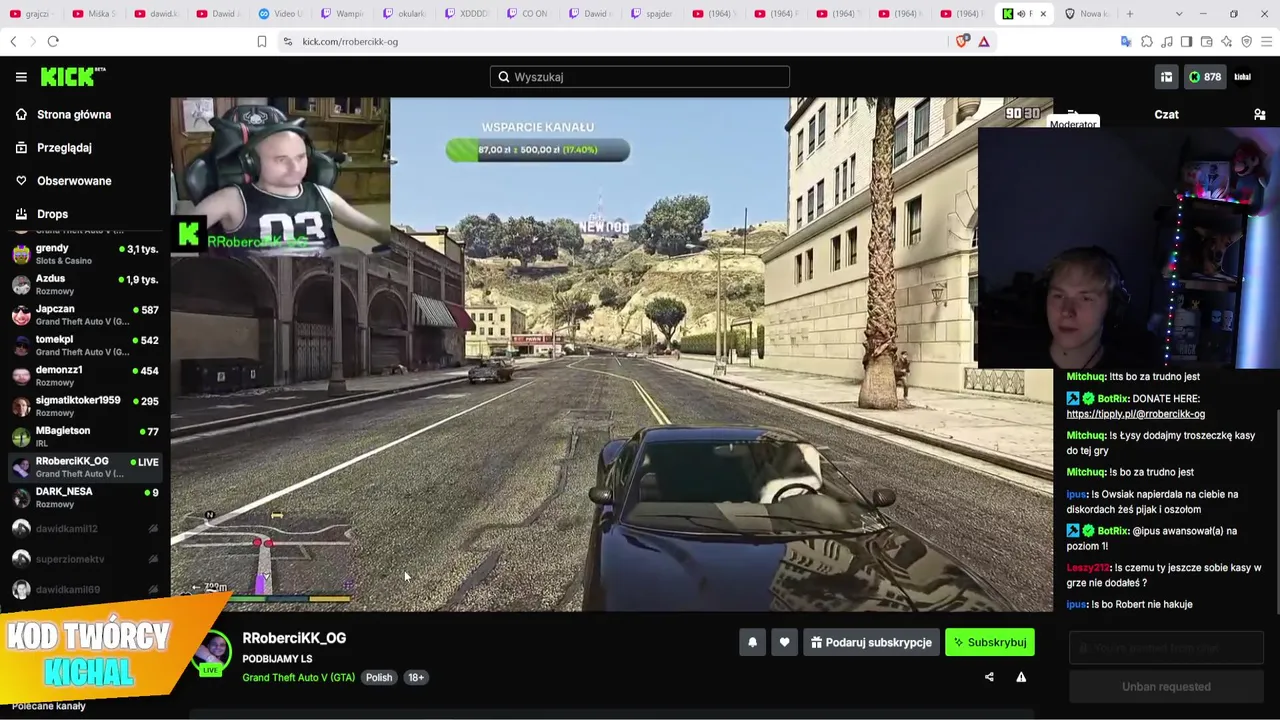
Task: Open the notification bell for RRoberciKK_OG
Action: pos(753,642)
